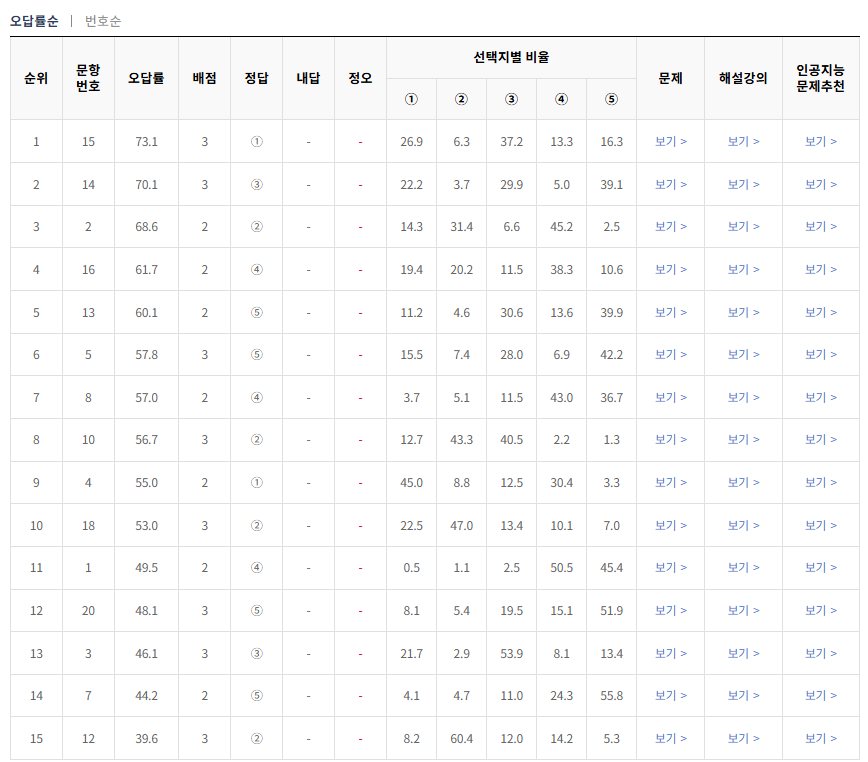The image size is (868, 762).
Task: Open 인공지능 문제추천 보기 for question 20
Action: [x=821, y=610]
